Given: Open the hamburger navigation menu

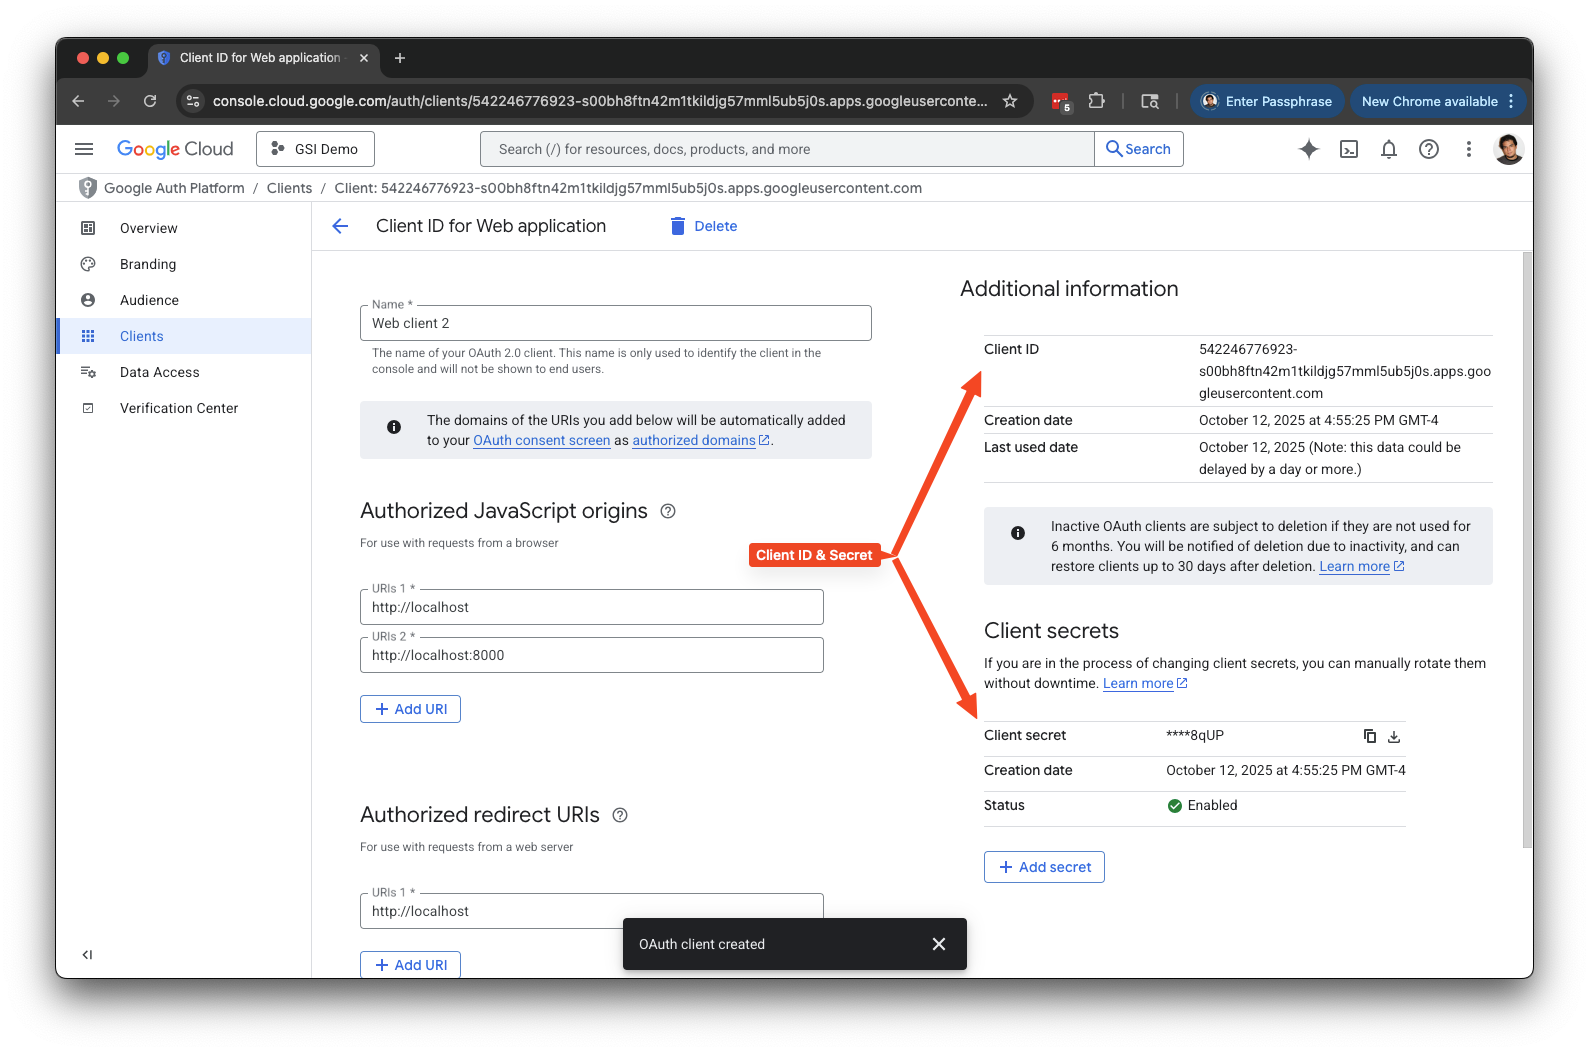Looking at the screenshot, I should click(84, 149).
